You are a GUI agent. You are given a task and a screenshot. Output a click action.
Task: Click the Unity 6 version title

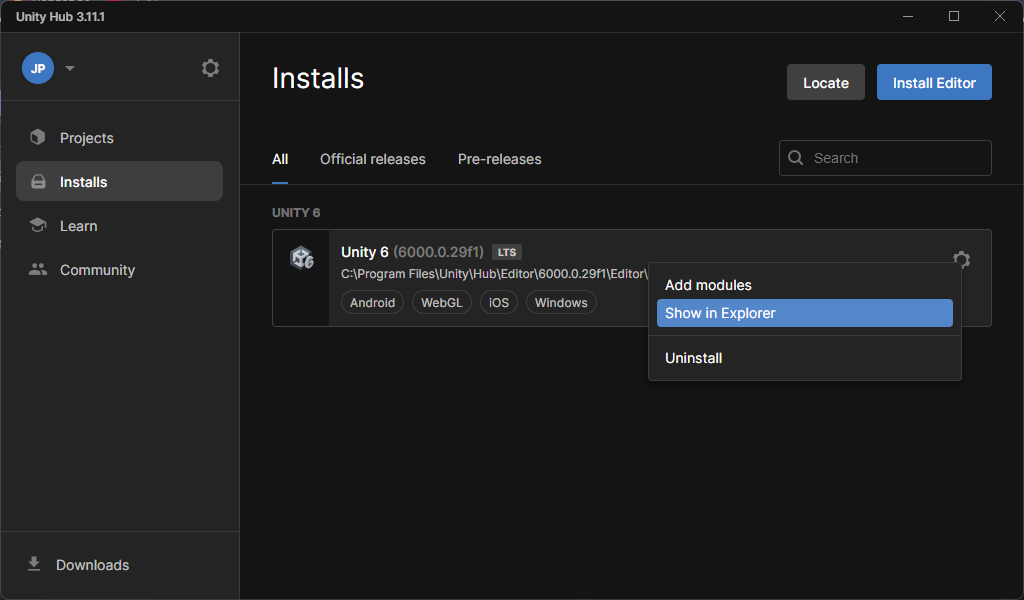[x=412, y=252]
